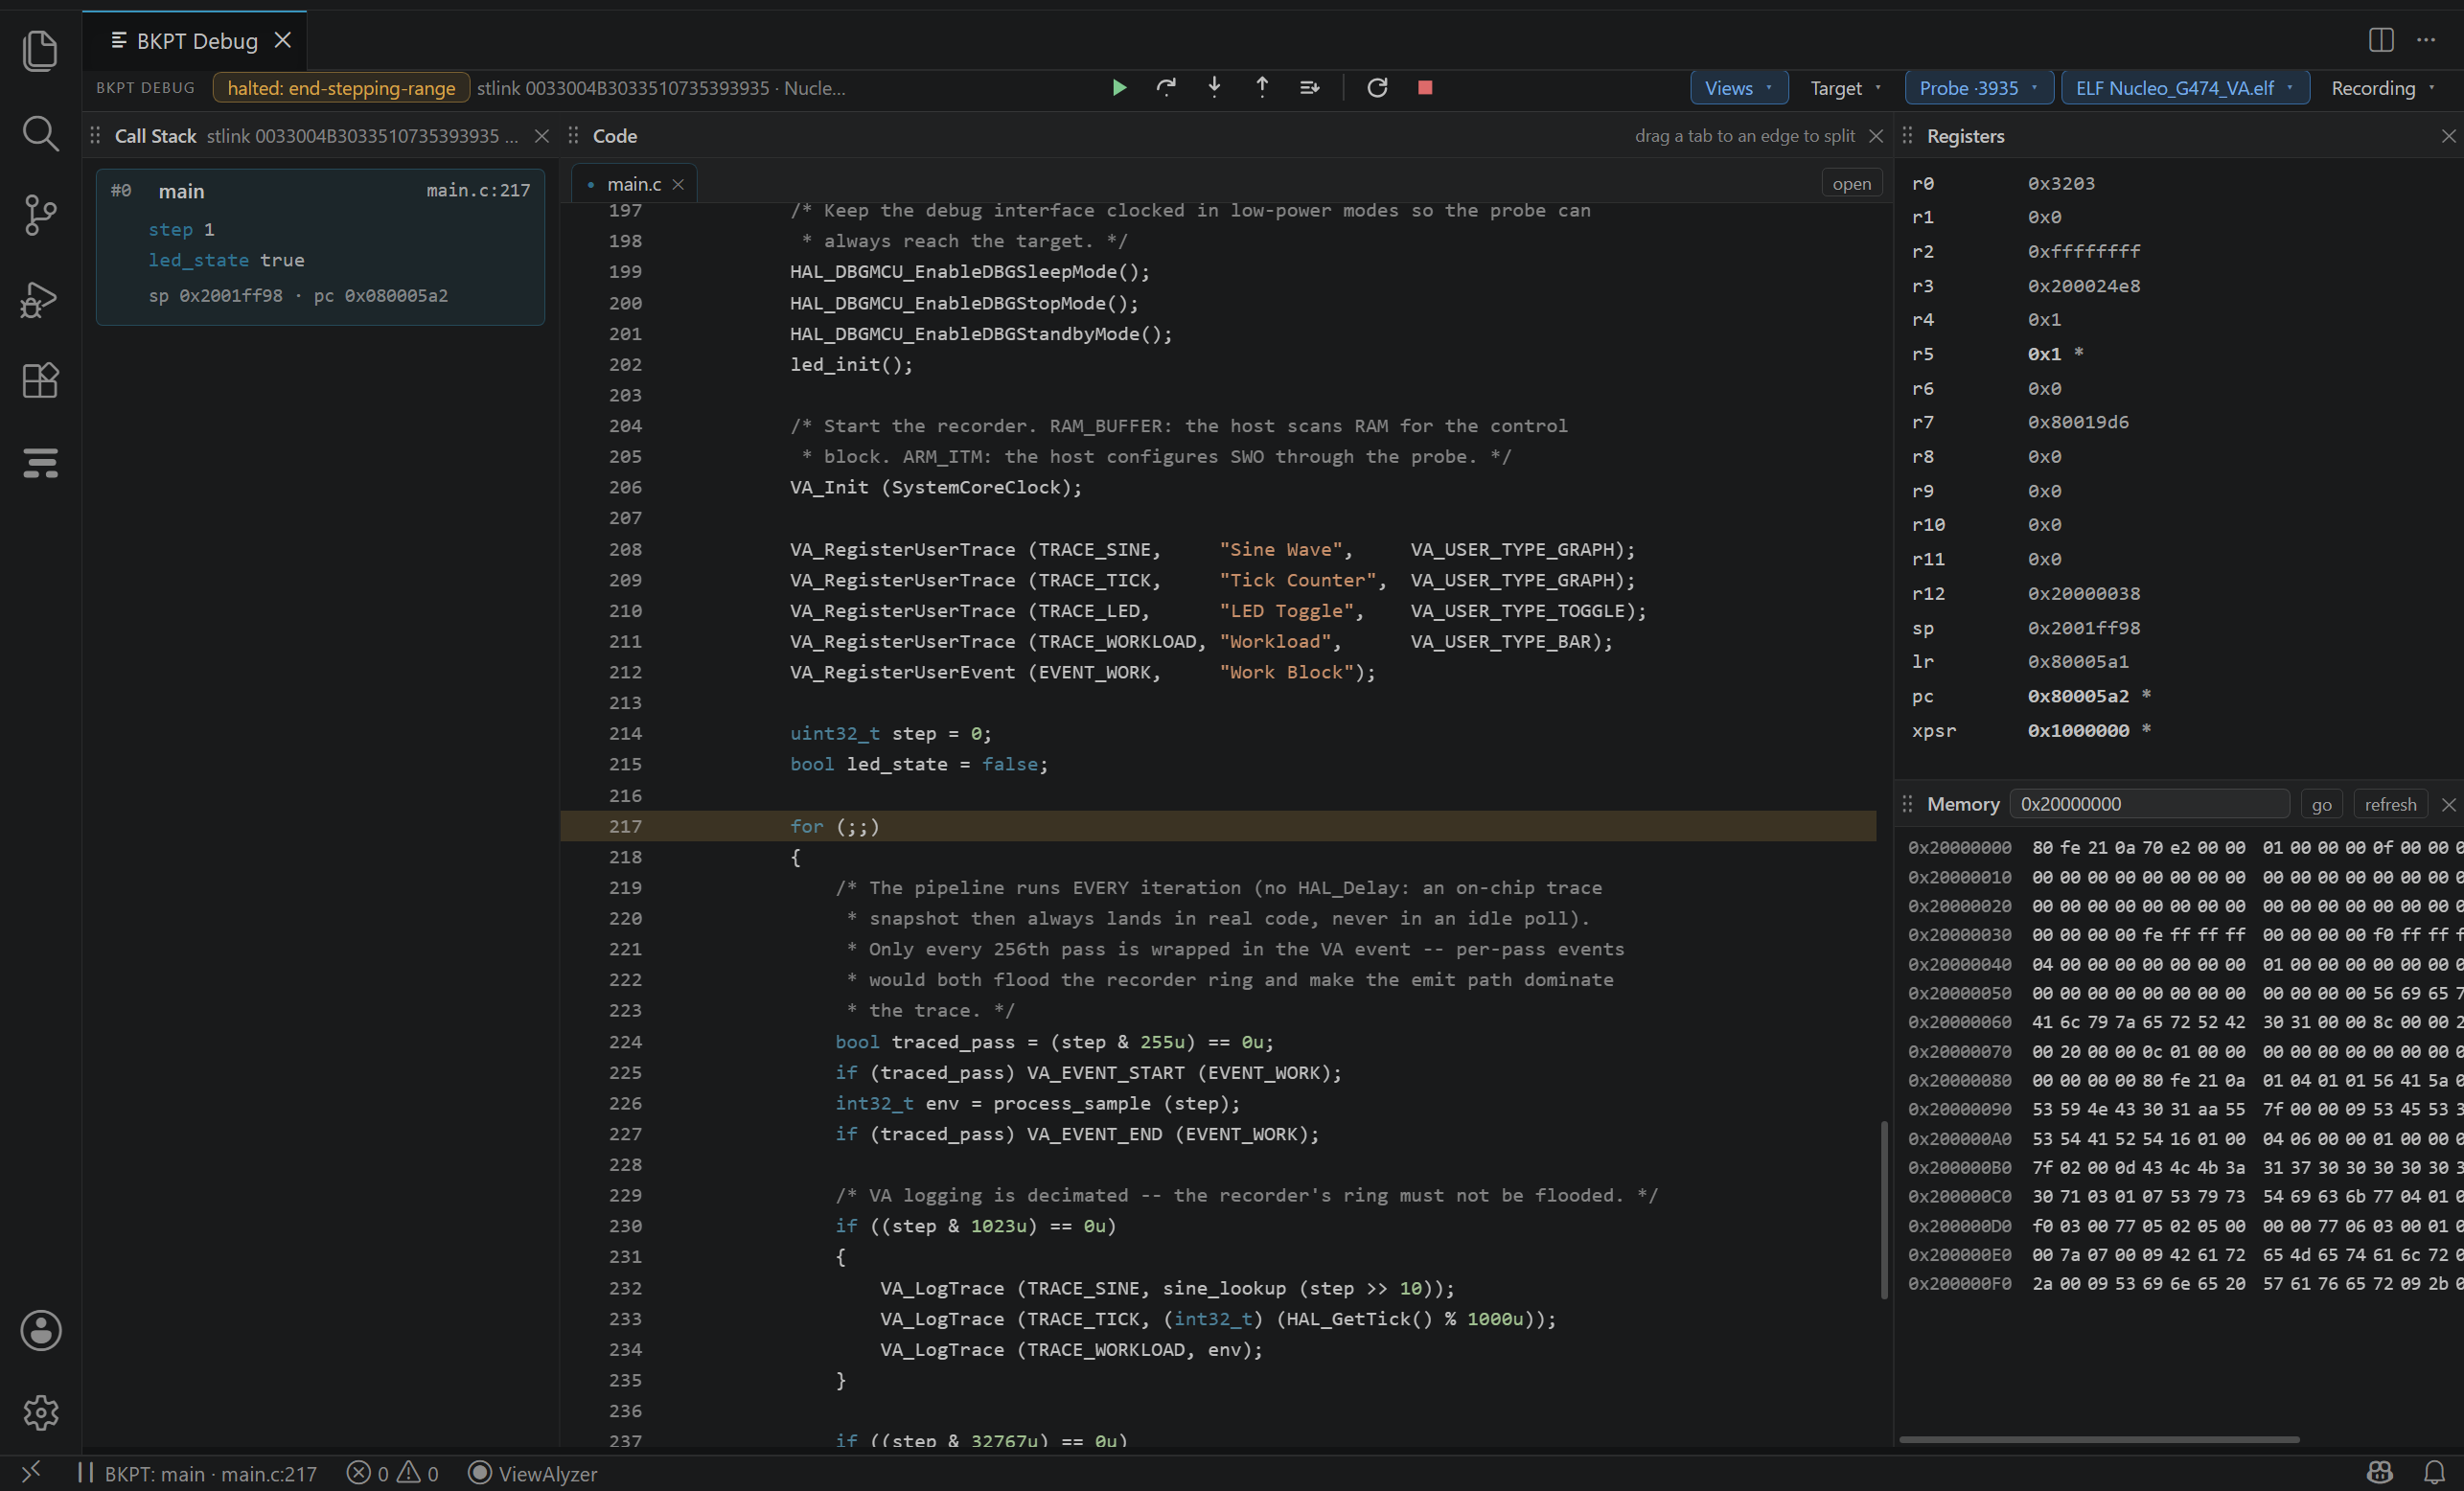This screenshot has width=2464, height=1491.
Task: Click the step variable in call stack
Action: (170, 229)
